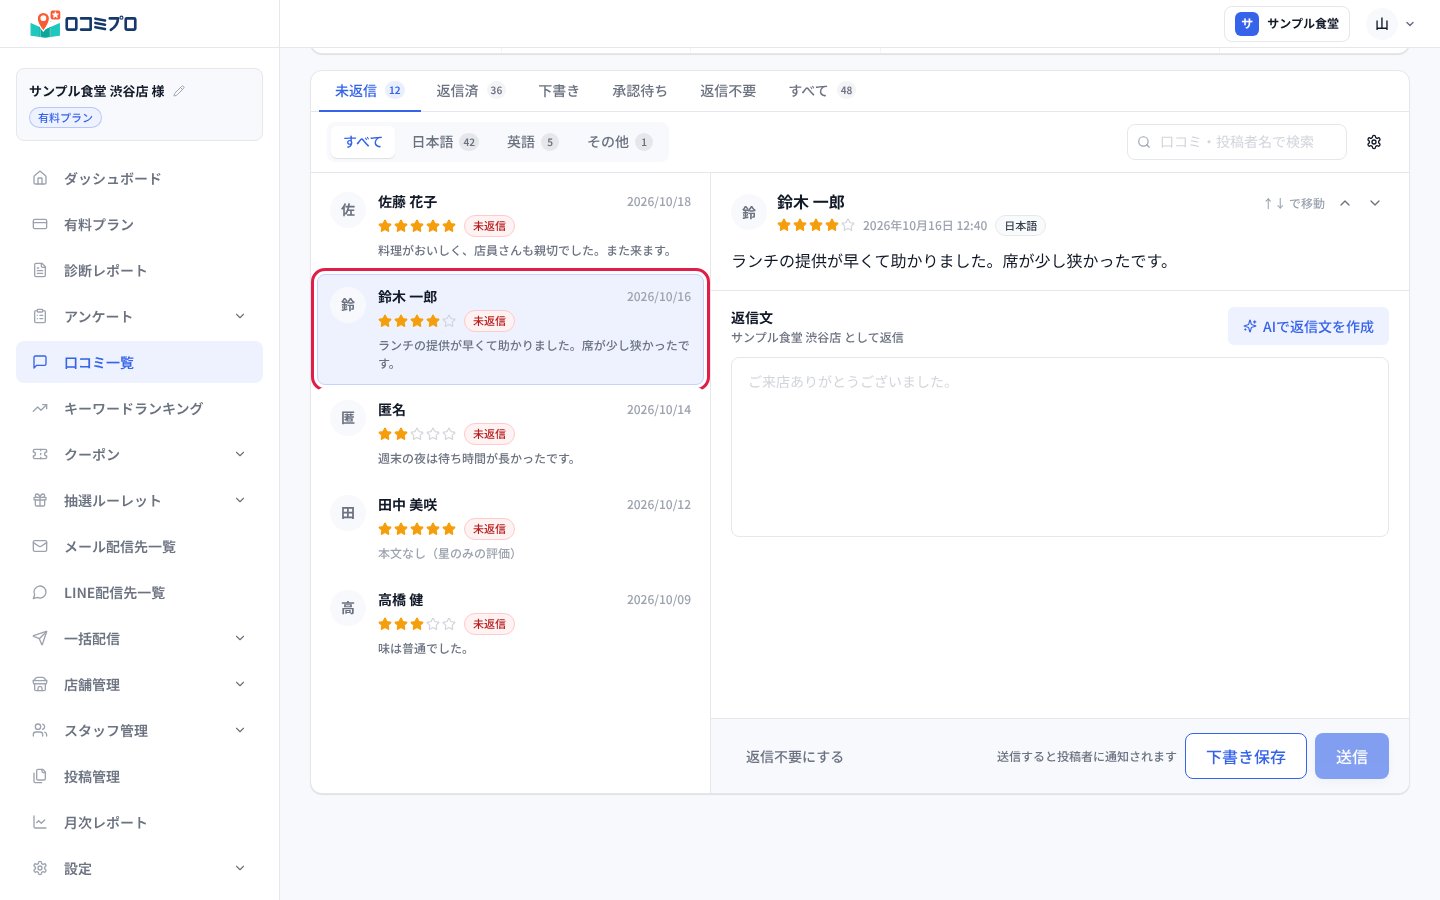The width and height of the screenshot is (1440, 900).
Task: Open the 山 user account dropdown
Action: point(1392,24)
